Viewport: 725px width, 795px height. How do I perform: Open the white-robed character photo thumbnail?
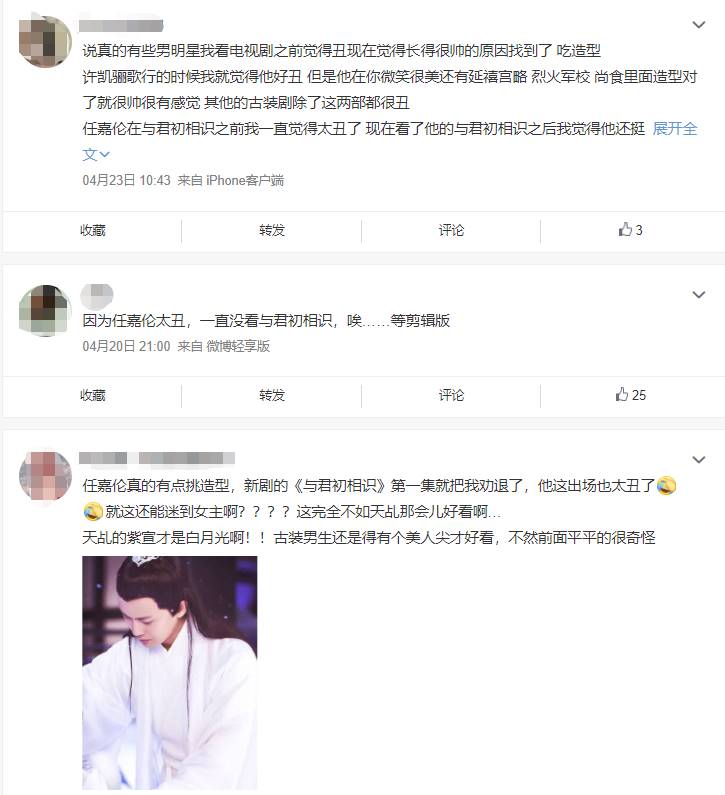click(x=170, y=672)
